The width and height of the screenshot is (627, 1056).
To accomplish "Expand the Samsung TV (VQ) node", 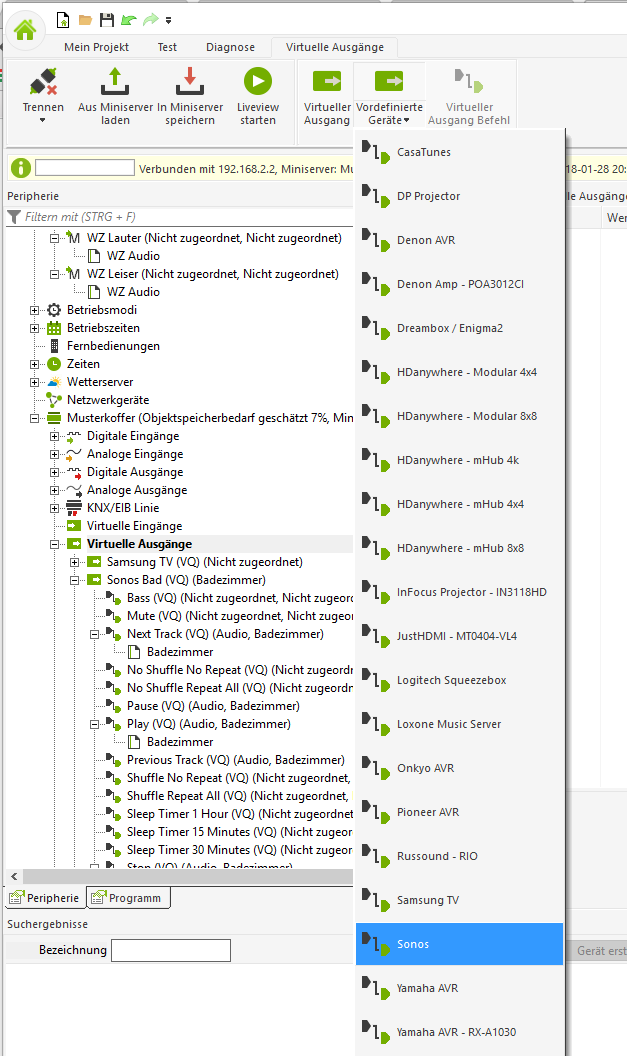I will tap(75, 562).
